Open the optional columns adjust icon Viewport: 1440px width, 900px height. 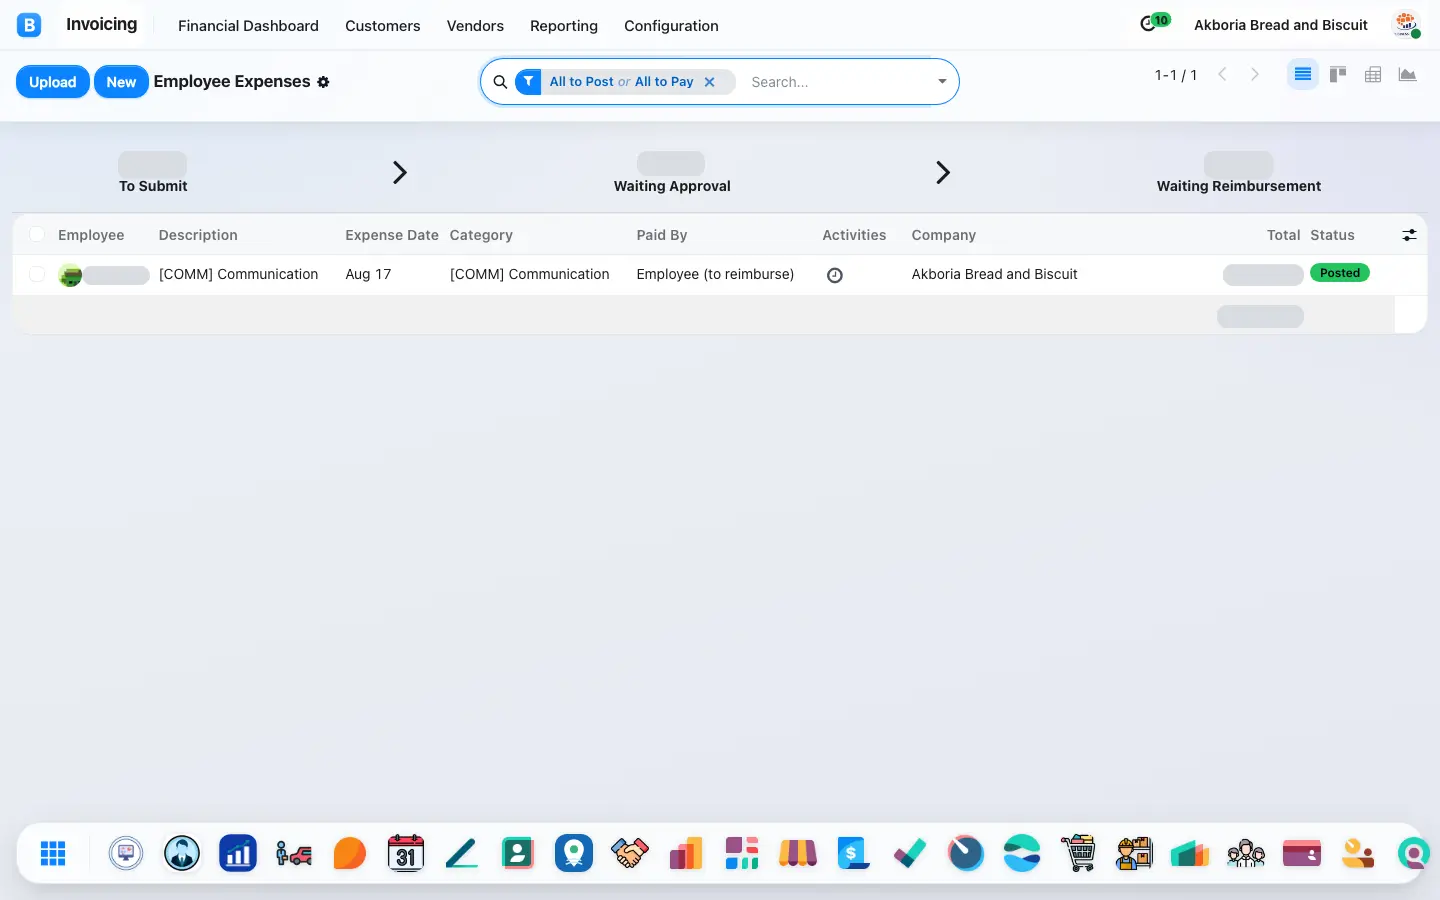pyautogui.click(x=1409, y=235)
